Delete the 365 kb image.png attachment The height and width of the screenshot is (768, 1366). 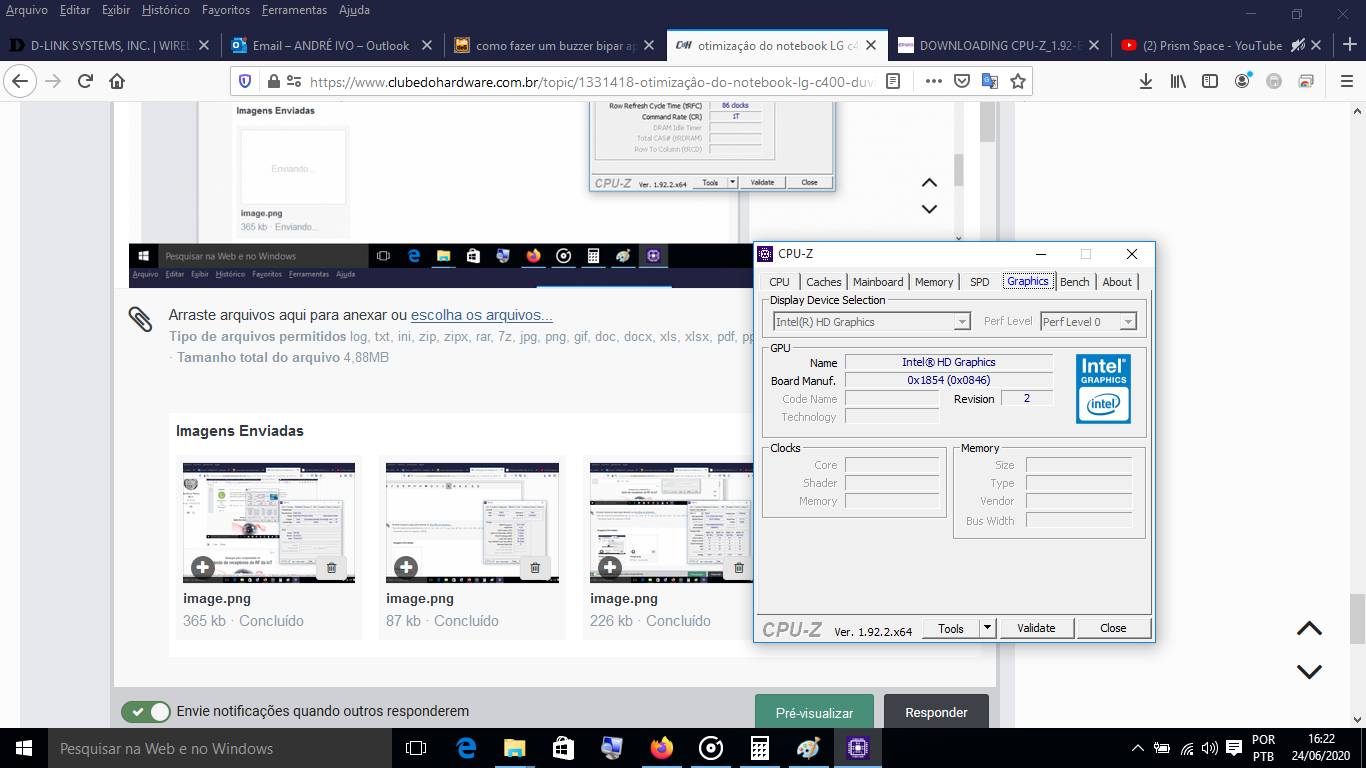(x=331, y=567)
